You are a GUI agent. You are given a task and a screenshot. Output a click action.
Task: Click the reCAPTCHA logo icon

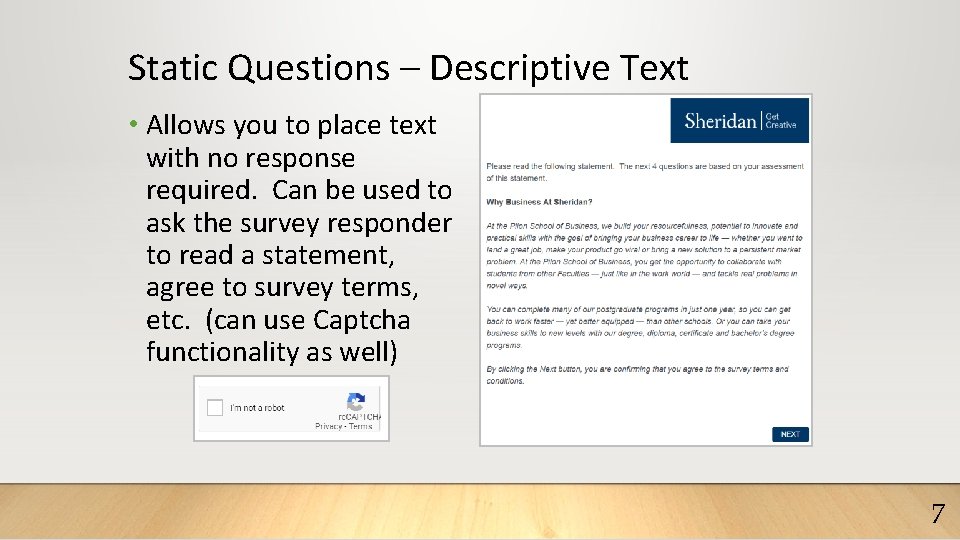pyautogui.click(x=356, y=402)
